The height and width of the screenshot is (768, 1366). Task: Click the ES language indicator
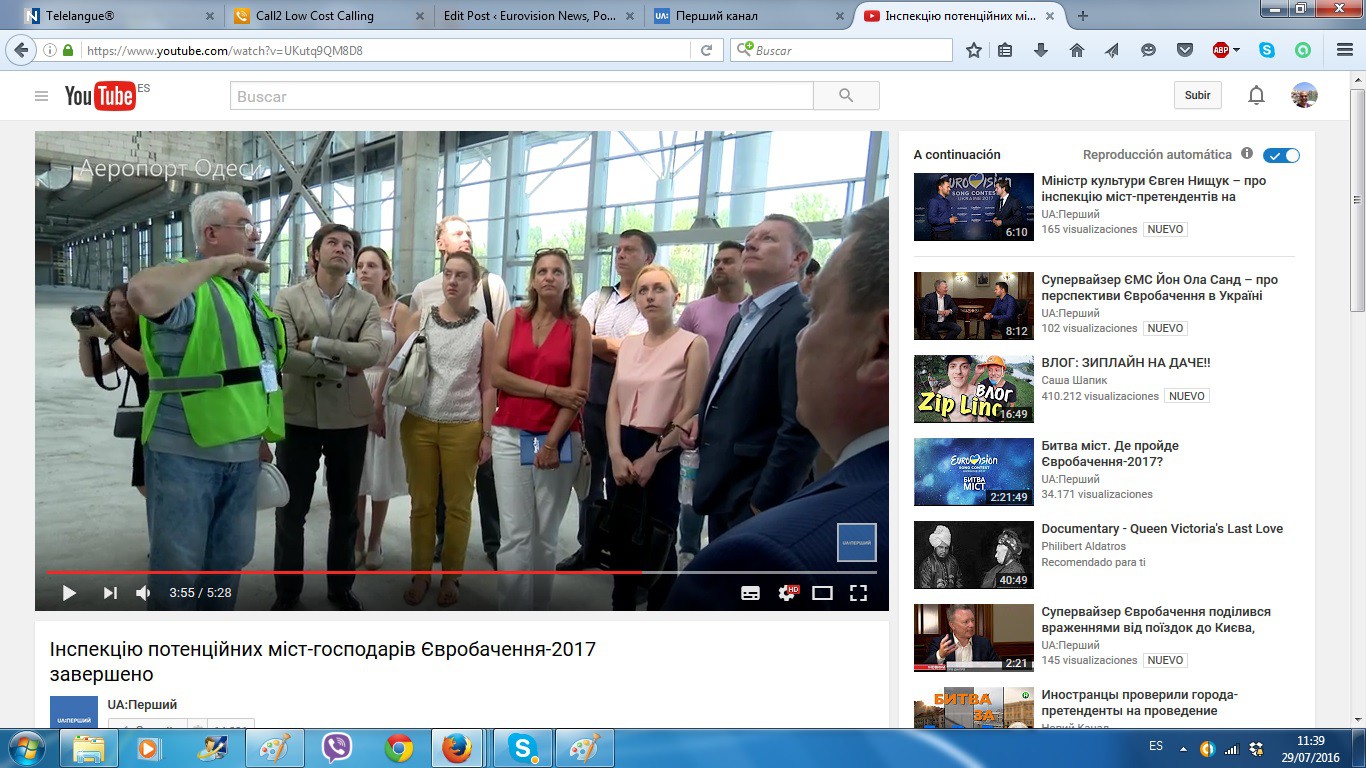pos(1156,746)
